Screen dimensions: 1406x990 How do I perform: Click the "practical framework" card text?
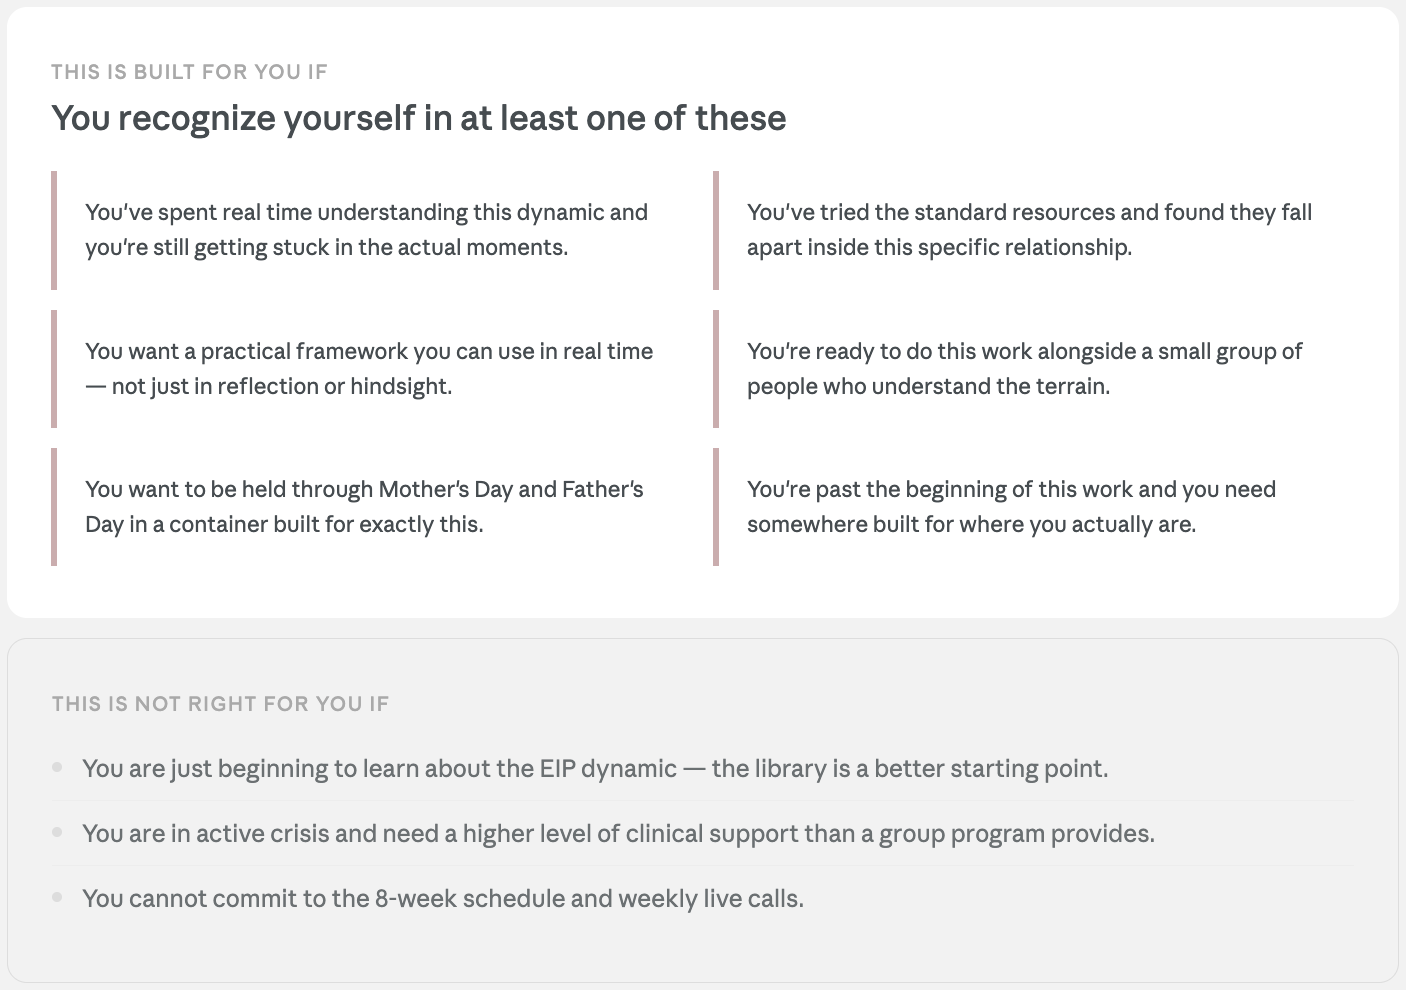click(368, 369)
